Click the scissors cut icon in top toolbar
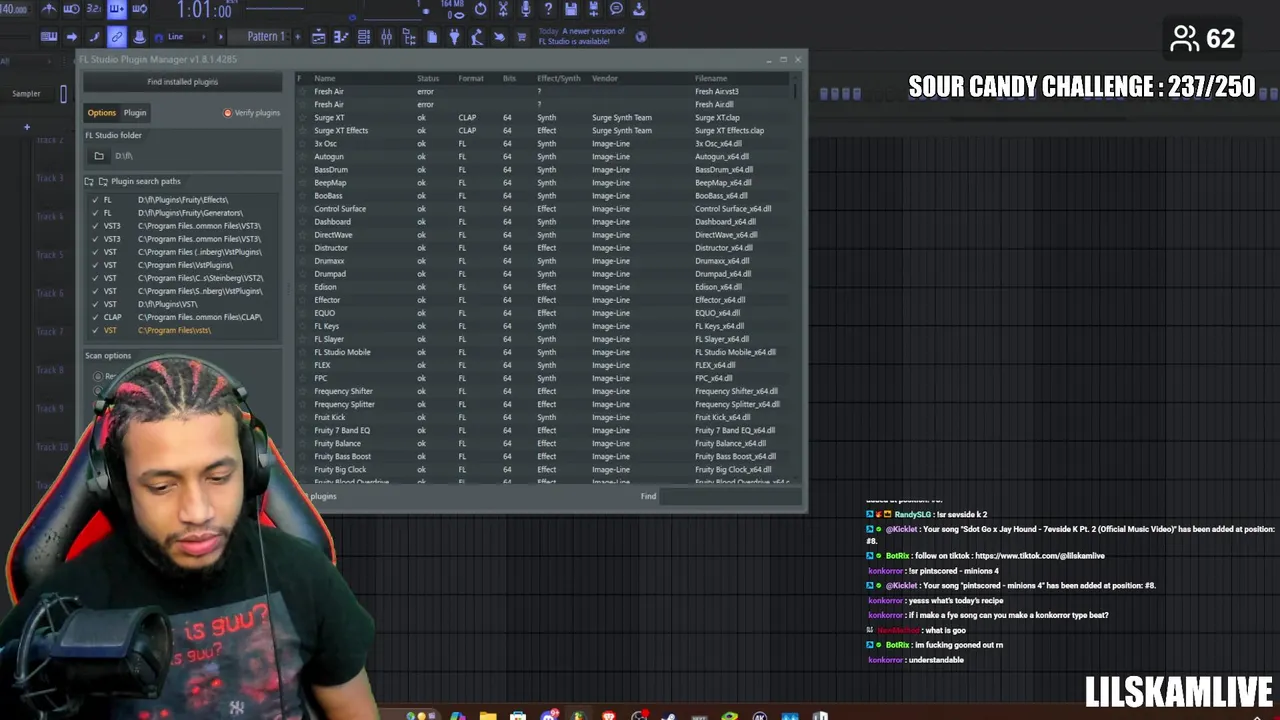The image size is (1280, 720). coord(503,9)
